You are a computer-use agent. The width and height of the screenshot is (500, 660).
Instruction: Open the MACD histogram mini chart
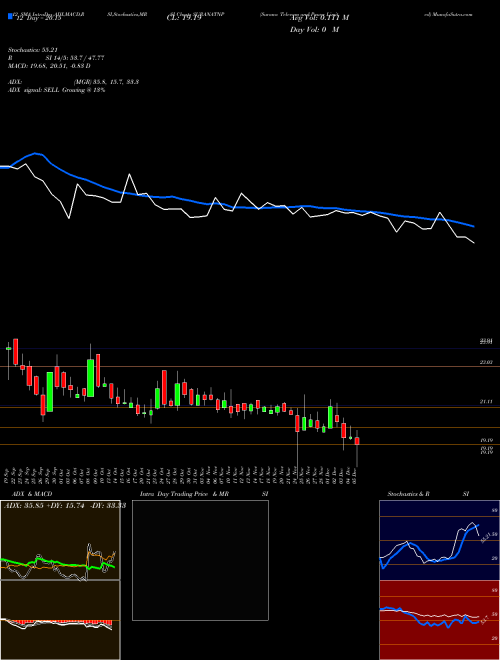pos(60,620)
